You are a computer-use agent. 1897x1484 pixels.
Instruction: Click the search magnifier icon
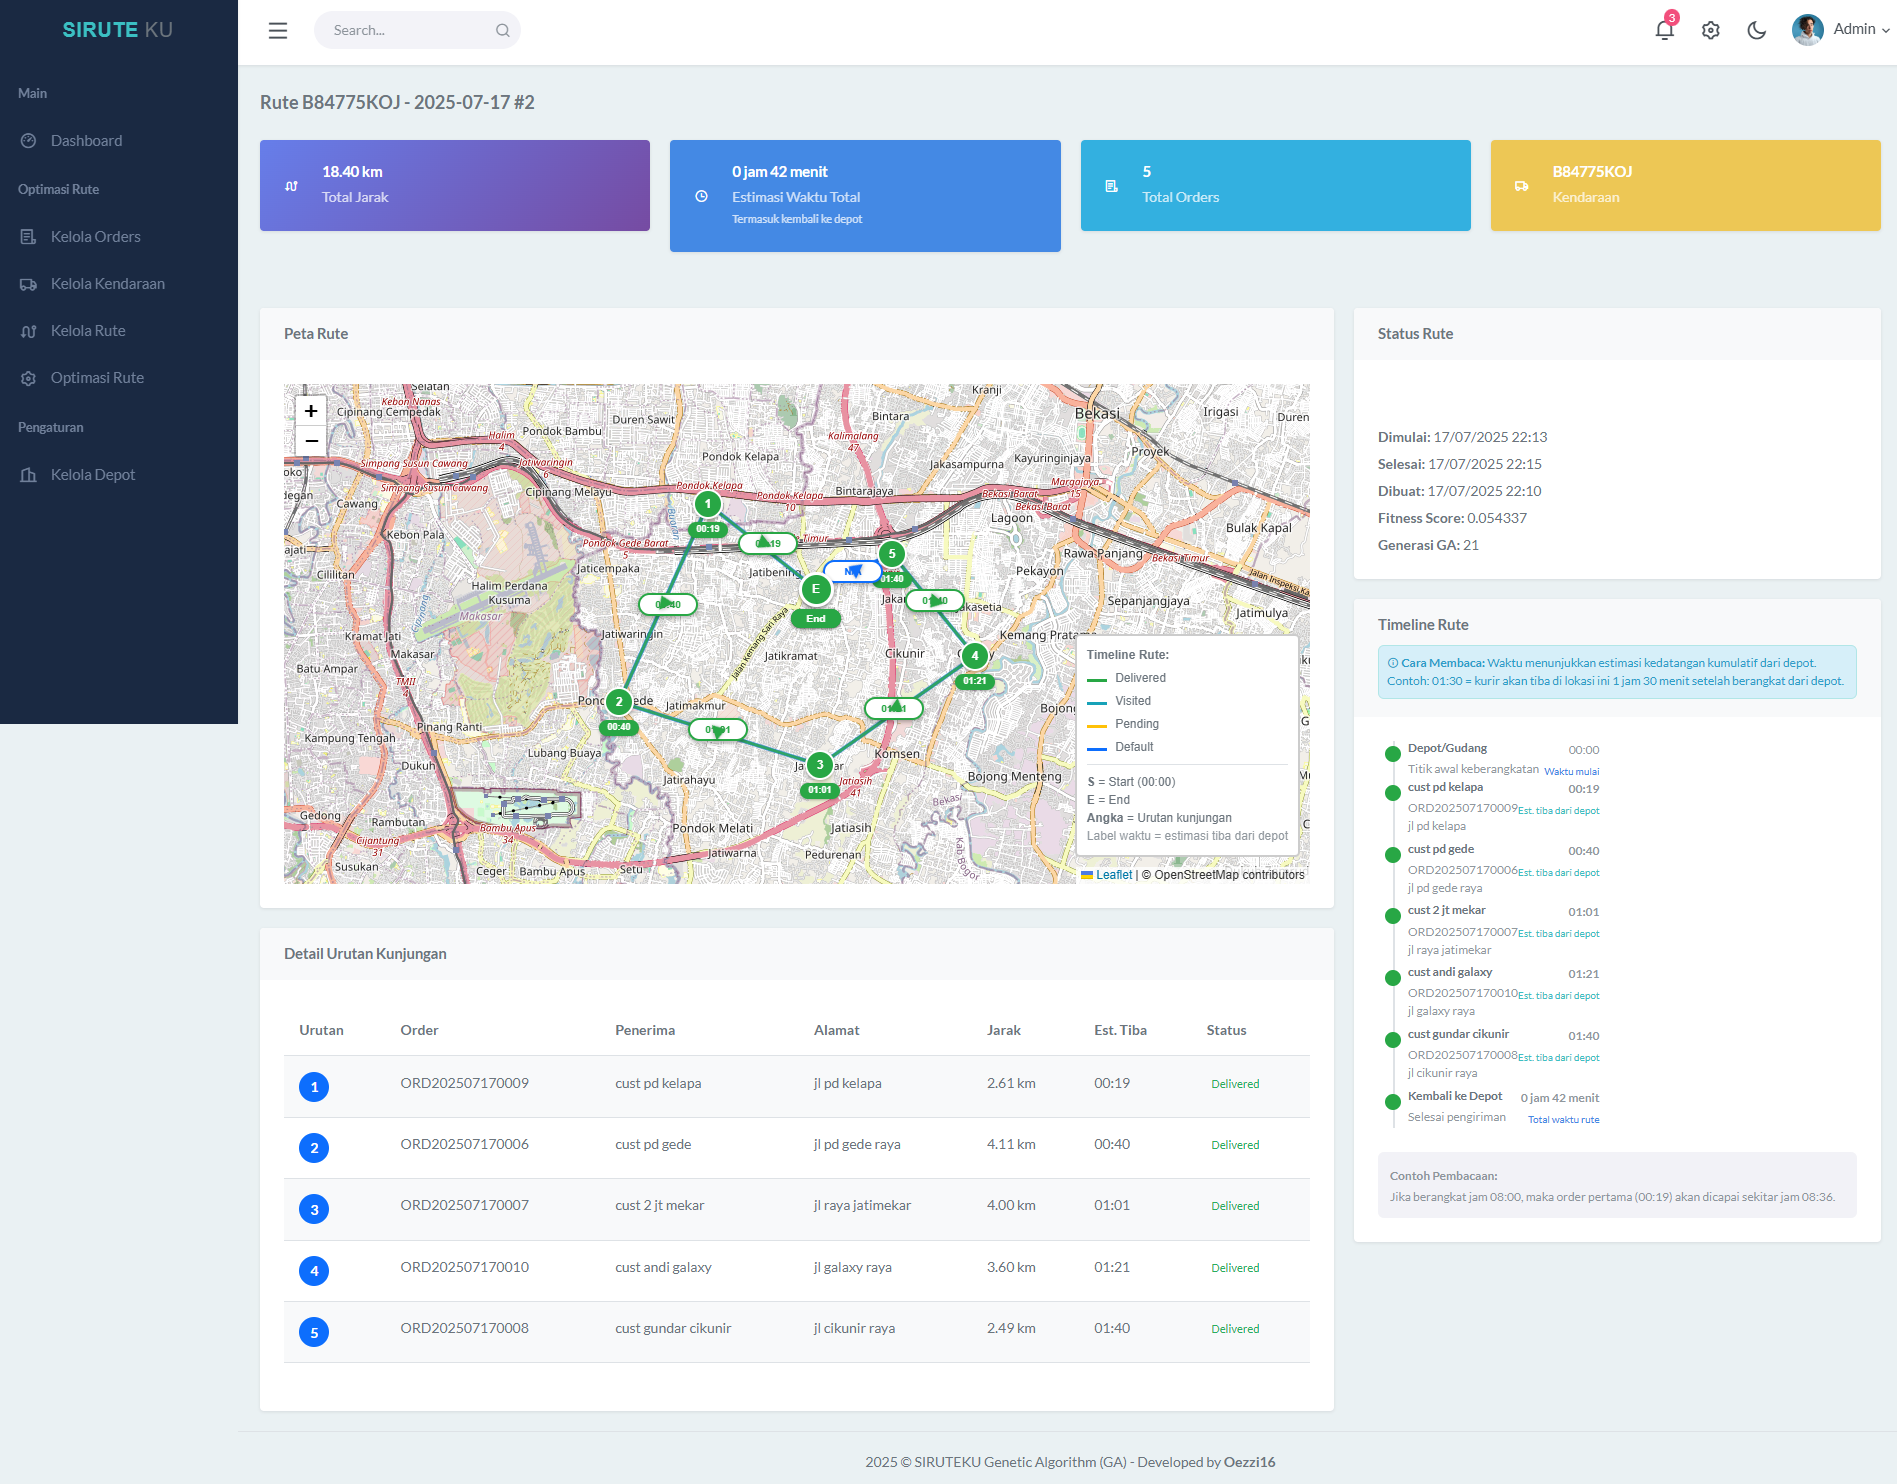click(502, 30)
